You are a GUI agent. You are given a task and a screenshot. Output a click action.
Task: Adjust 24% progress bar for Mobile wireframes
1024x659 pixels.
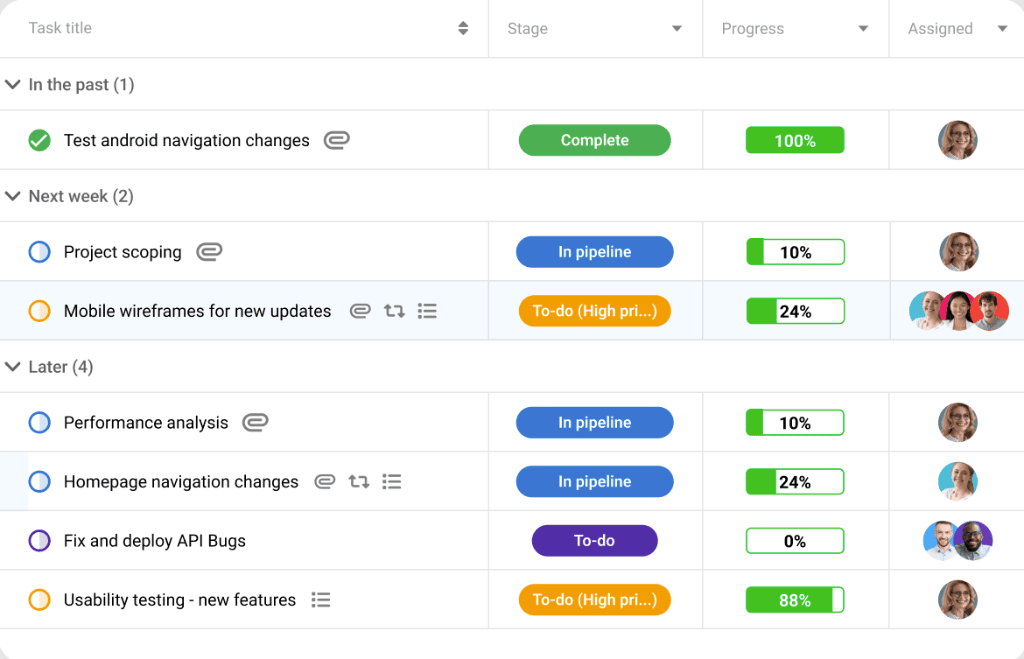(x=795, y=311)
